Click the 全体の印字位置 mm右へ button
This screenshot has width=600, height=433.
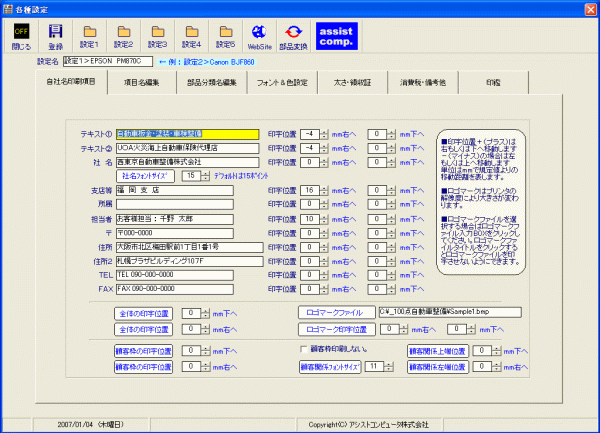(143, 329)
